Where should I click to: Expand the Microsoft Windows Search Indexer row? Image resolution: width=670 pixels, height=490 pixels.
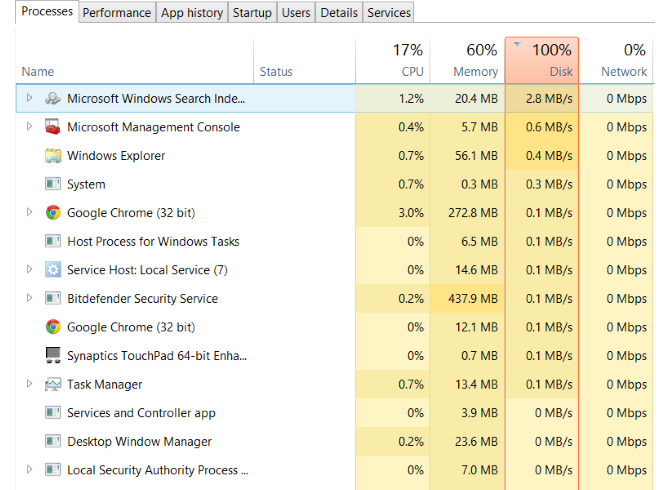click(x=29, y=98)
